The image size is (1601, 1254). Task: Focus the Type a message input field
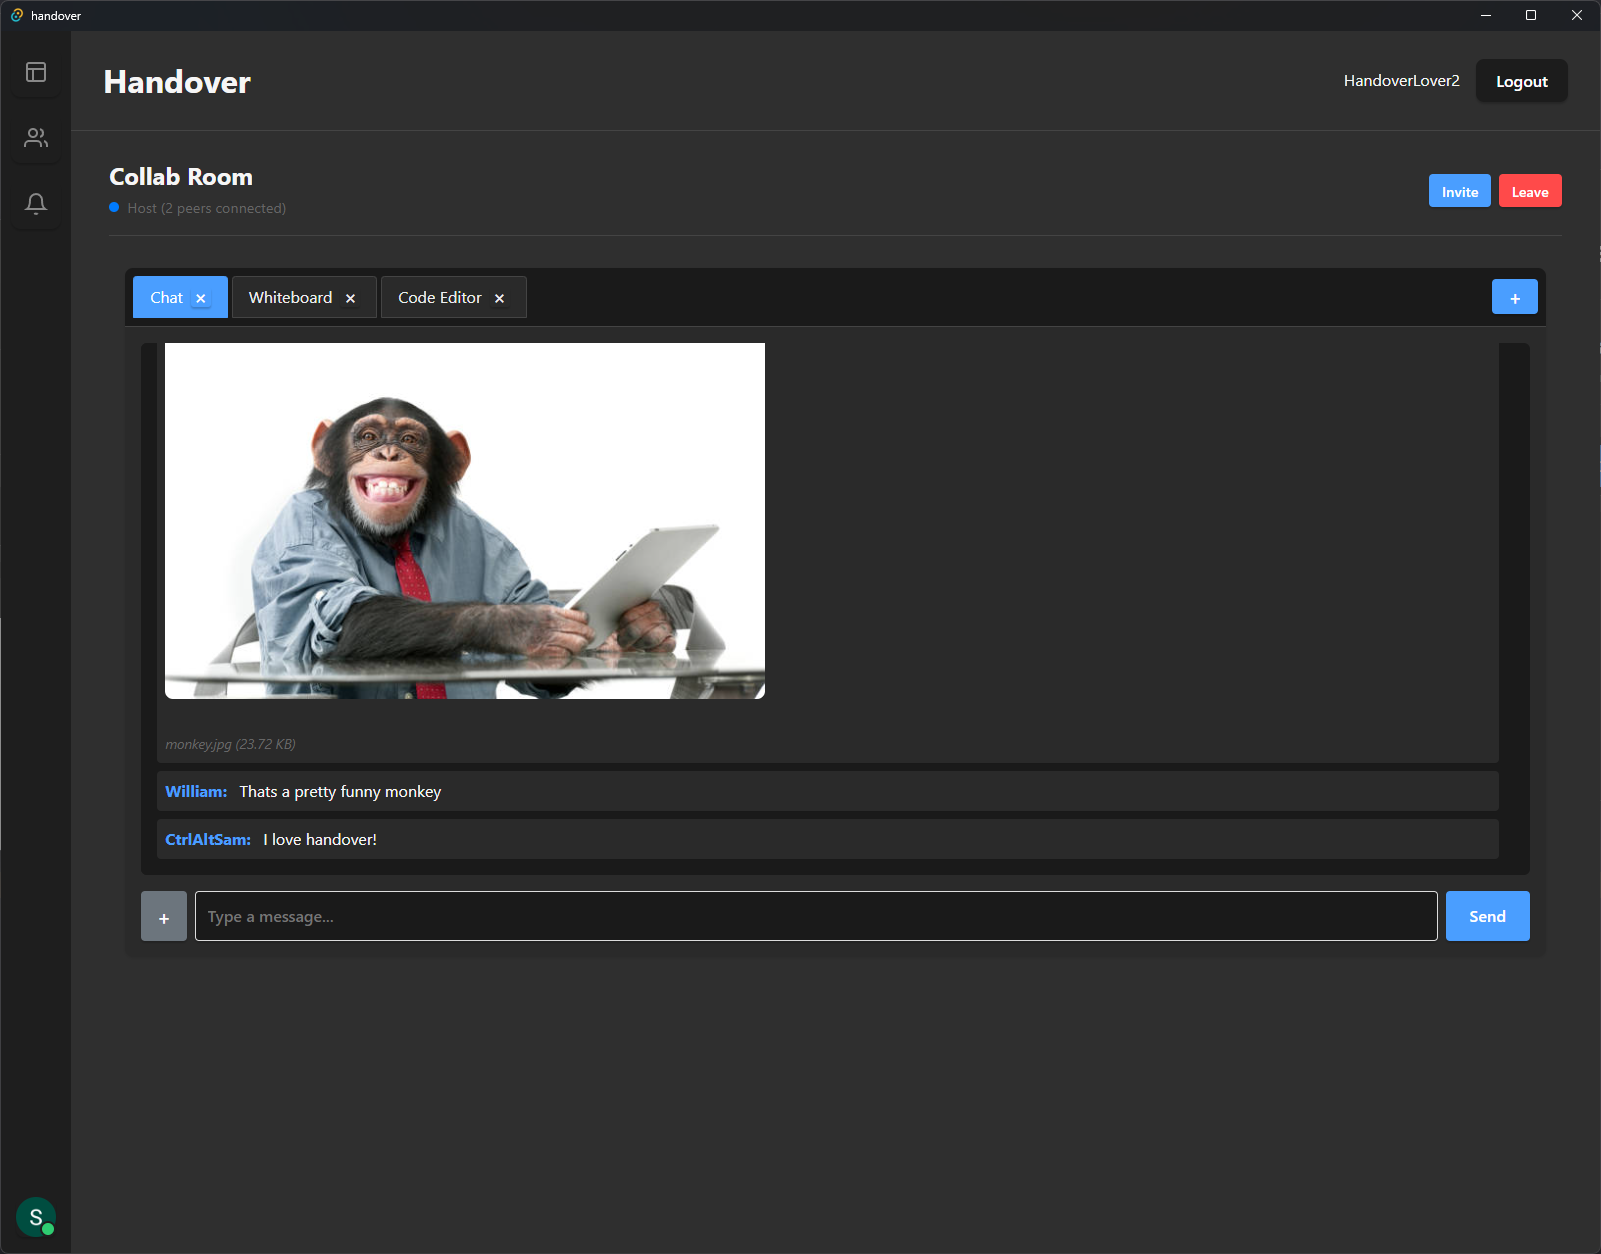pos(816,915)
